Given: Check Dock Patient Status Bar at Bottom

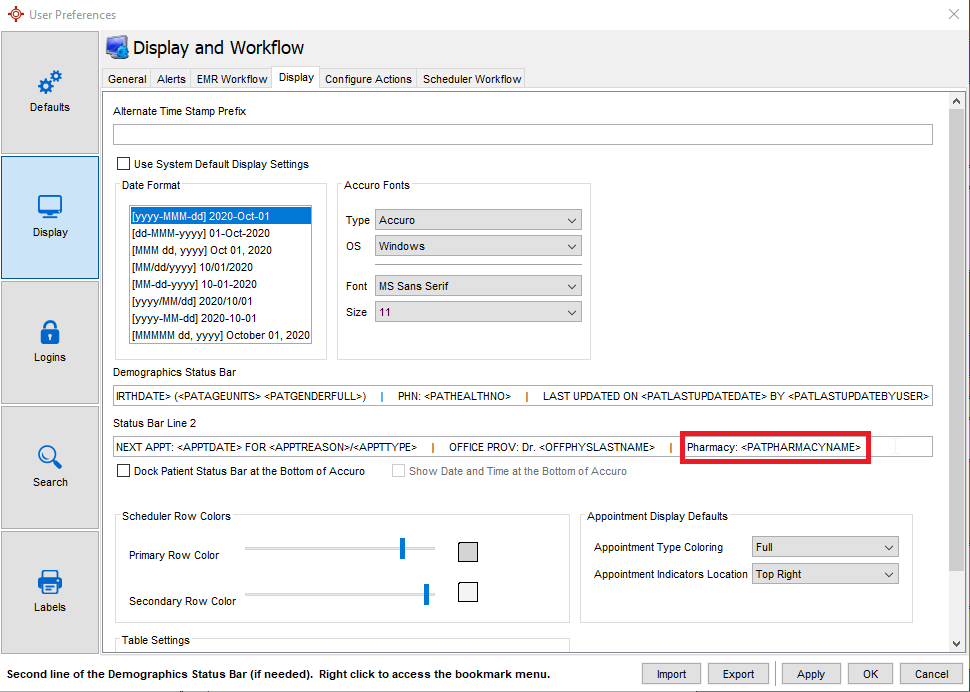Looking at the screenshot, I should tap(124, 471).
